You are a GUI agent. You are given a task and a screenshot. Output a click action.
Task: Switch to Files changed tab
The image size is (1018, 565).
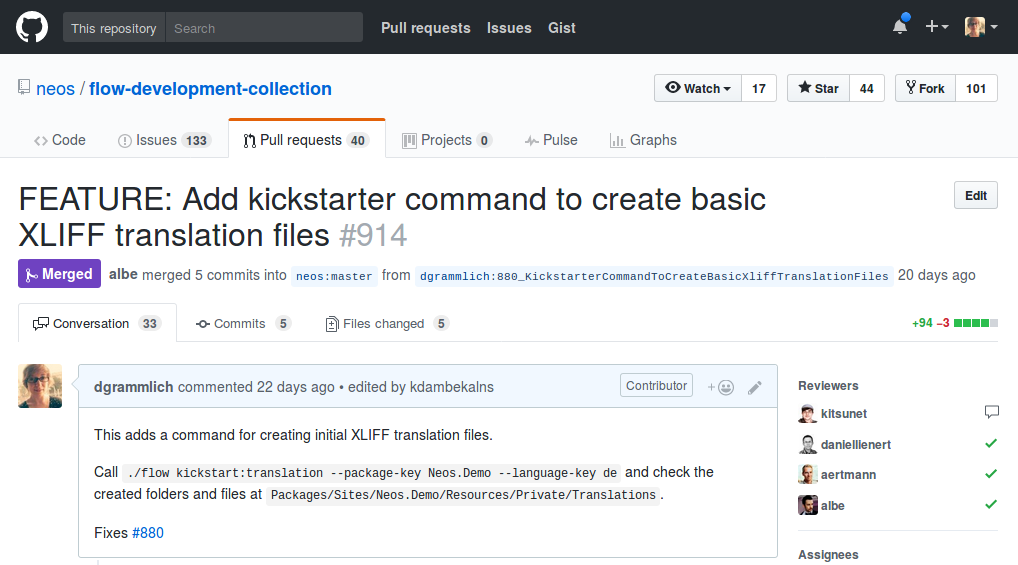click(386, 323)
